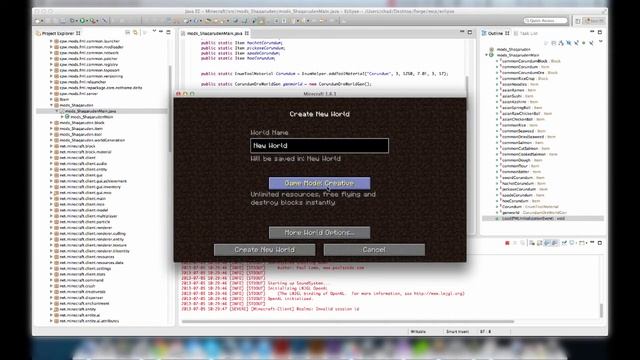Click the Open Perspective icon
This screenshot has width=640, height=360.
(x=578, y=20)
